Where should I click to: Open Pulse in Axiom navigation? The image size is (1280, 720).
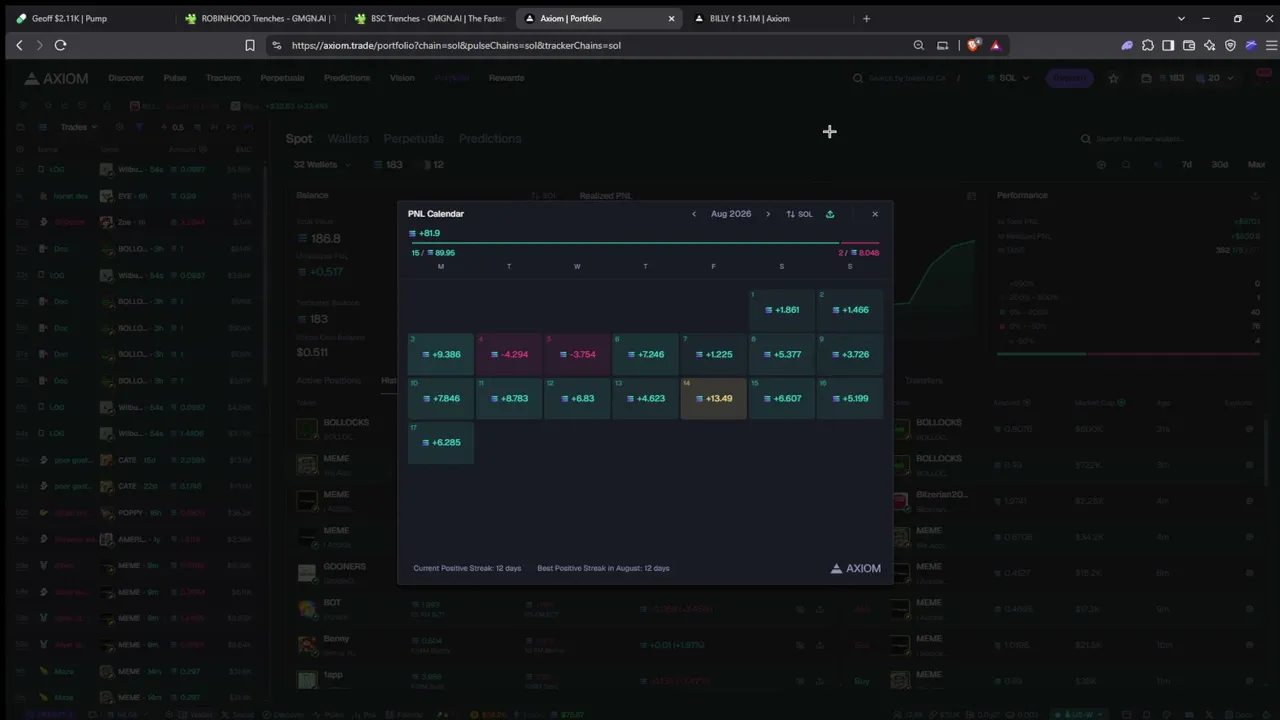tap(175, 78)
